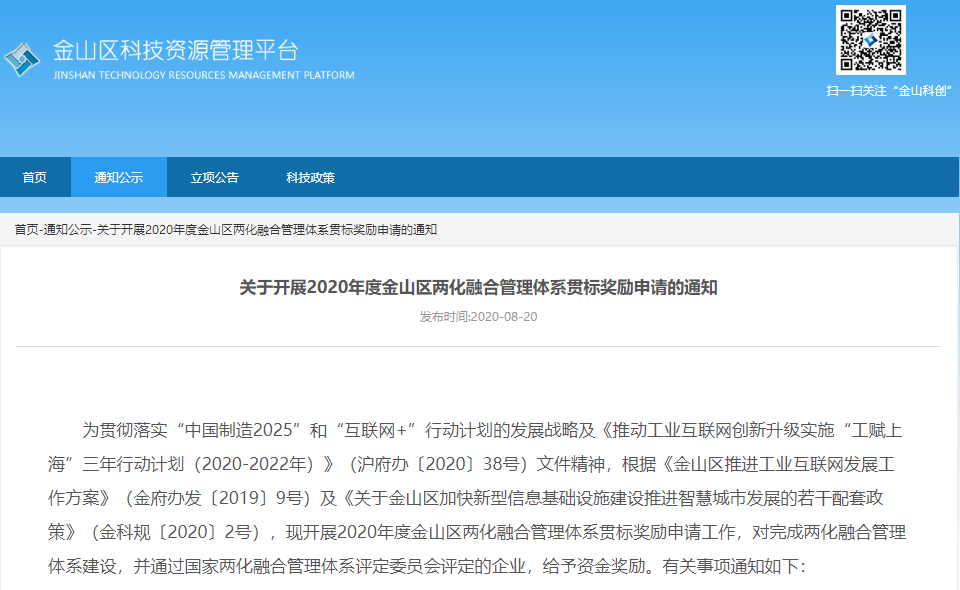Click the Jinshan platform diamond logo icon

click(x=22, y=59)
